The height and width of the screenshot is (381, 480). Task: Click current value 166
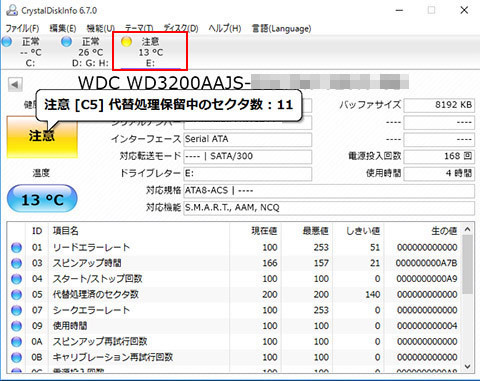pos(270,263)
